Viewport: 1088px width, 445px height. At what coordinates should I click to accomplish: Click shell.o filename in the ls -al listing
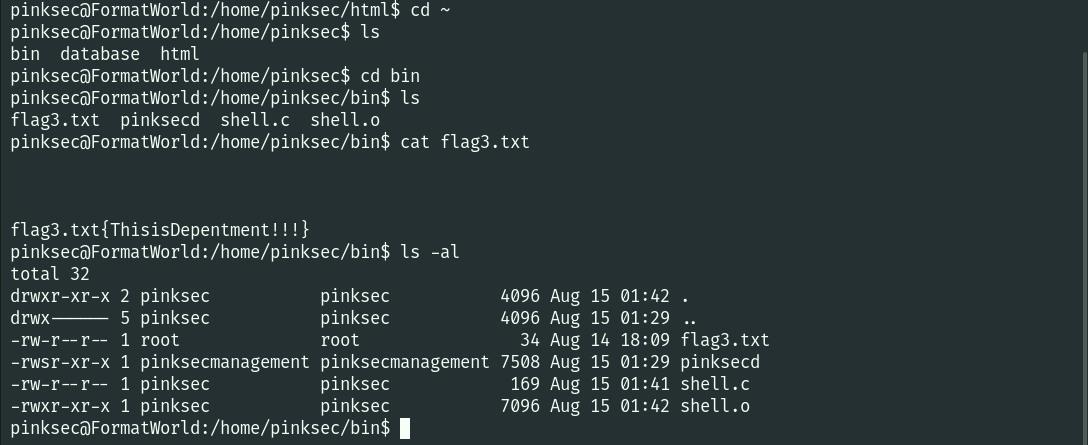tap(715, 406)
